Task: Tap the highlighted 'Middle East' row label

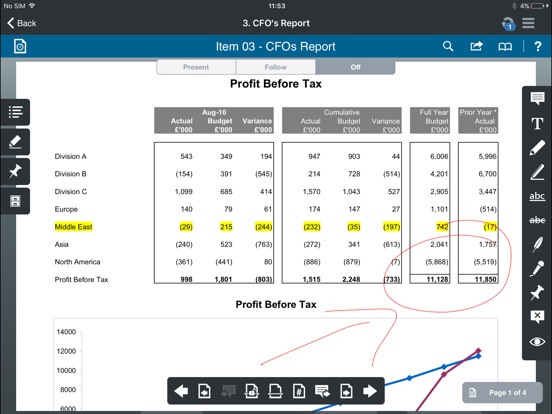Action: (73, 227)
